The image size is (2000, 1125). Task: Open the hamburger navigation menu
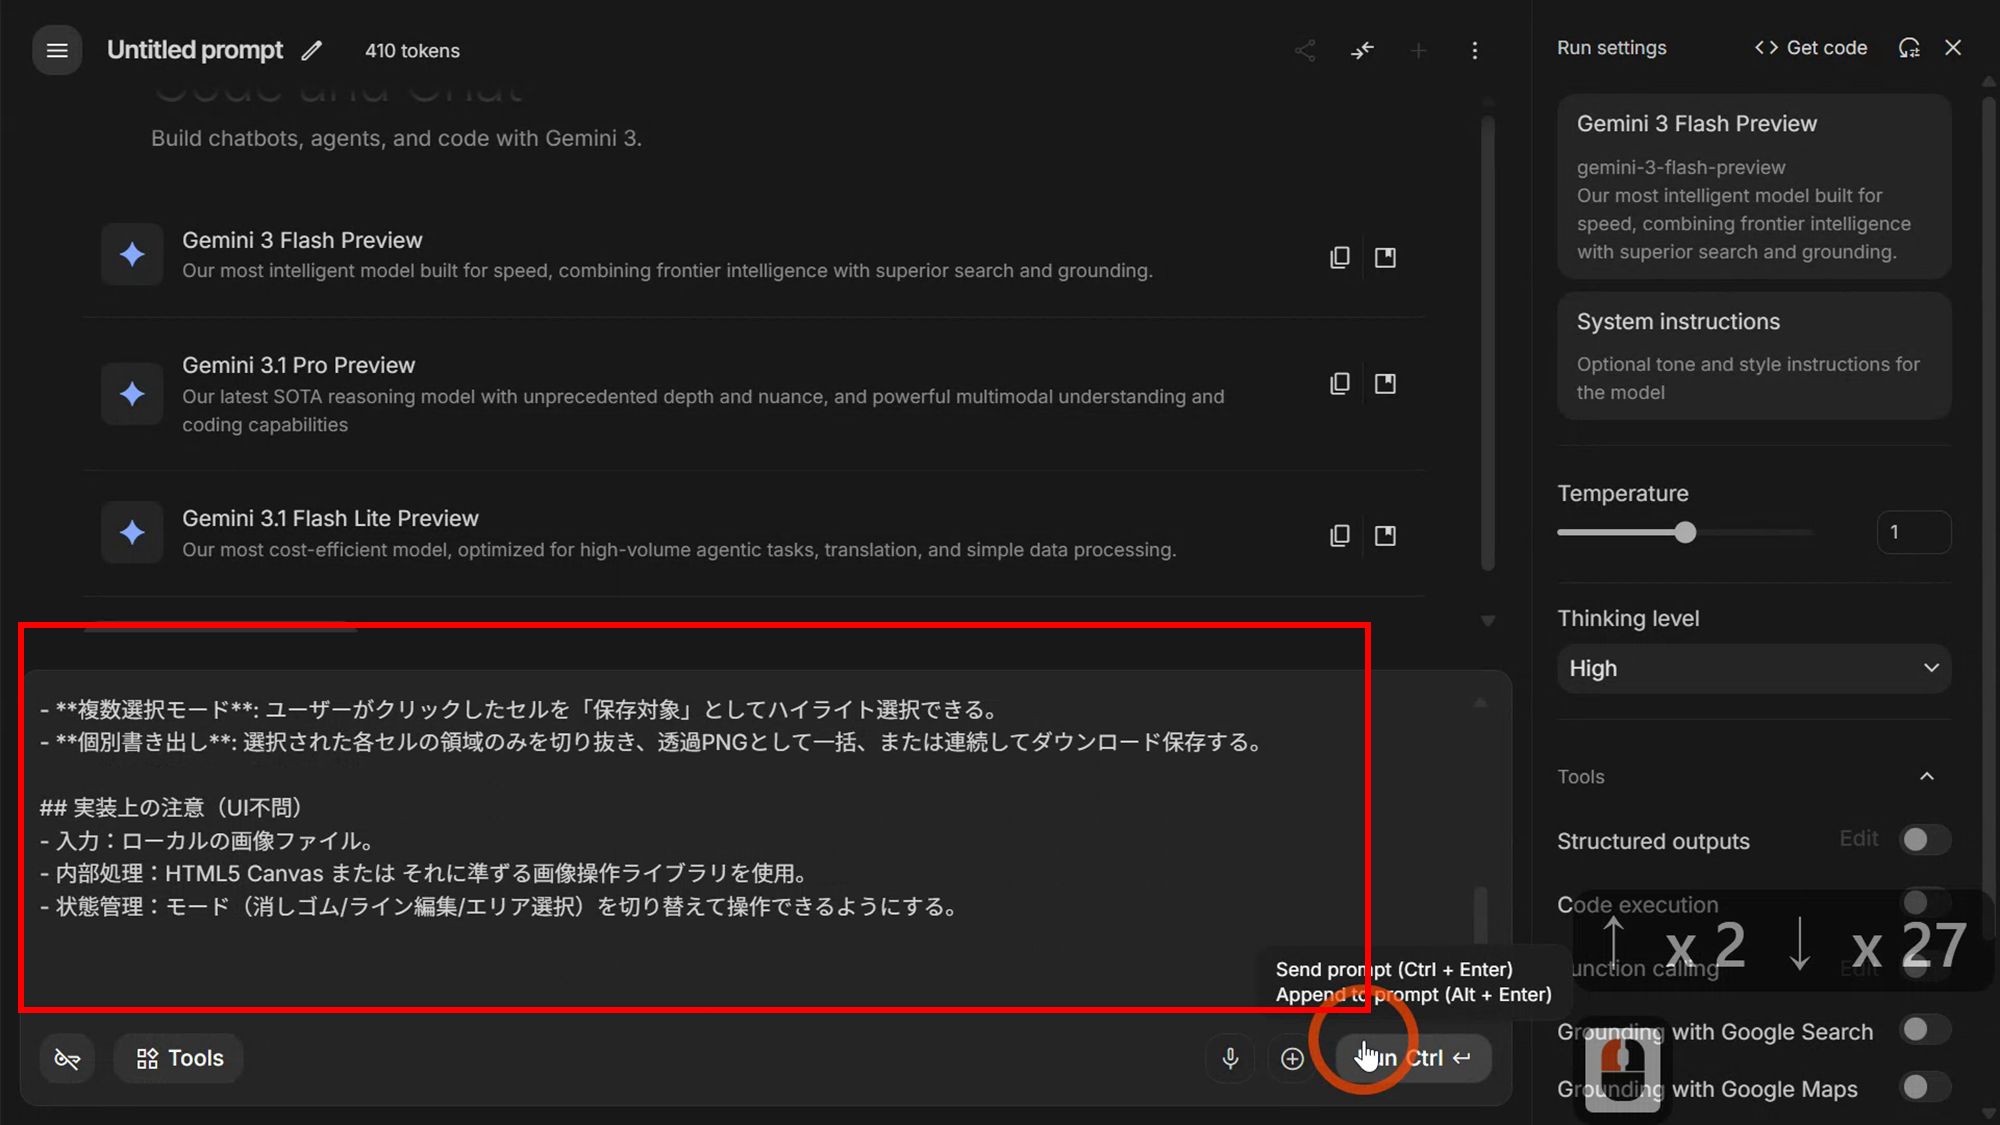57,50
